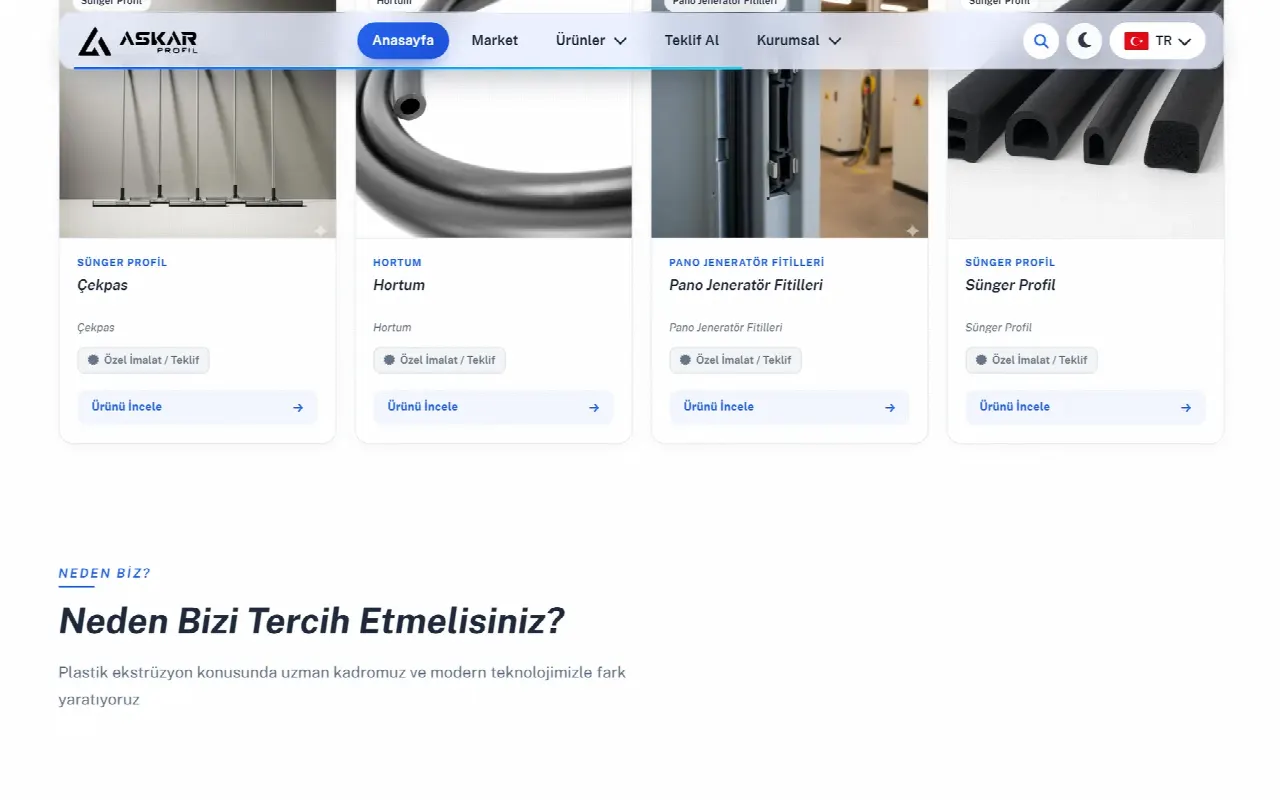The width and height of the screenshot is (1280, 809).
Task: Click the Sünger Profil product title
Action: point(1010,285)
